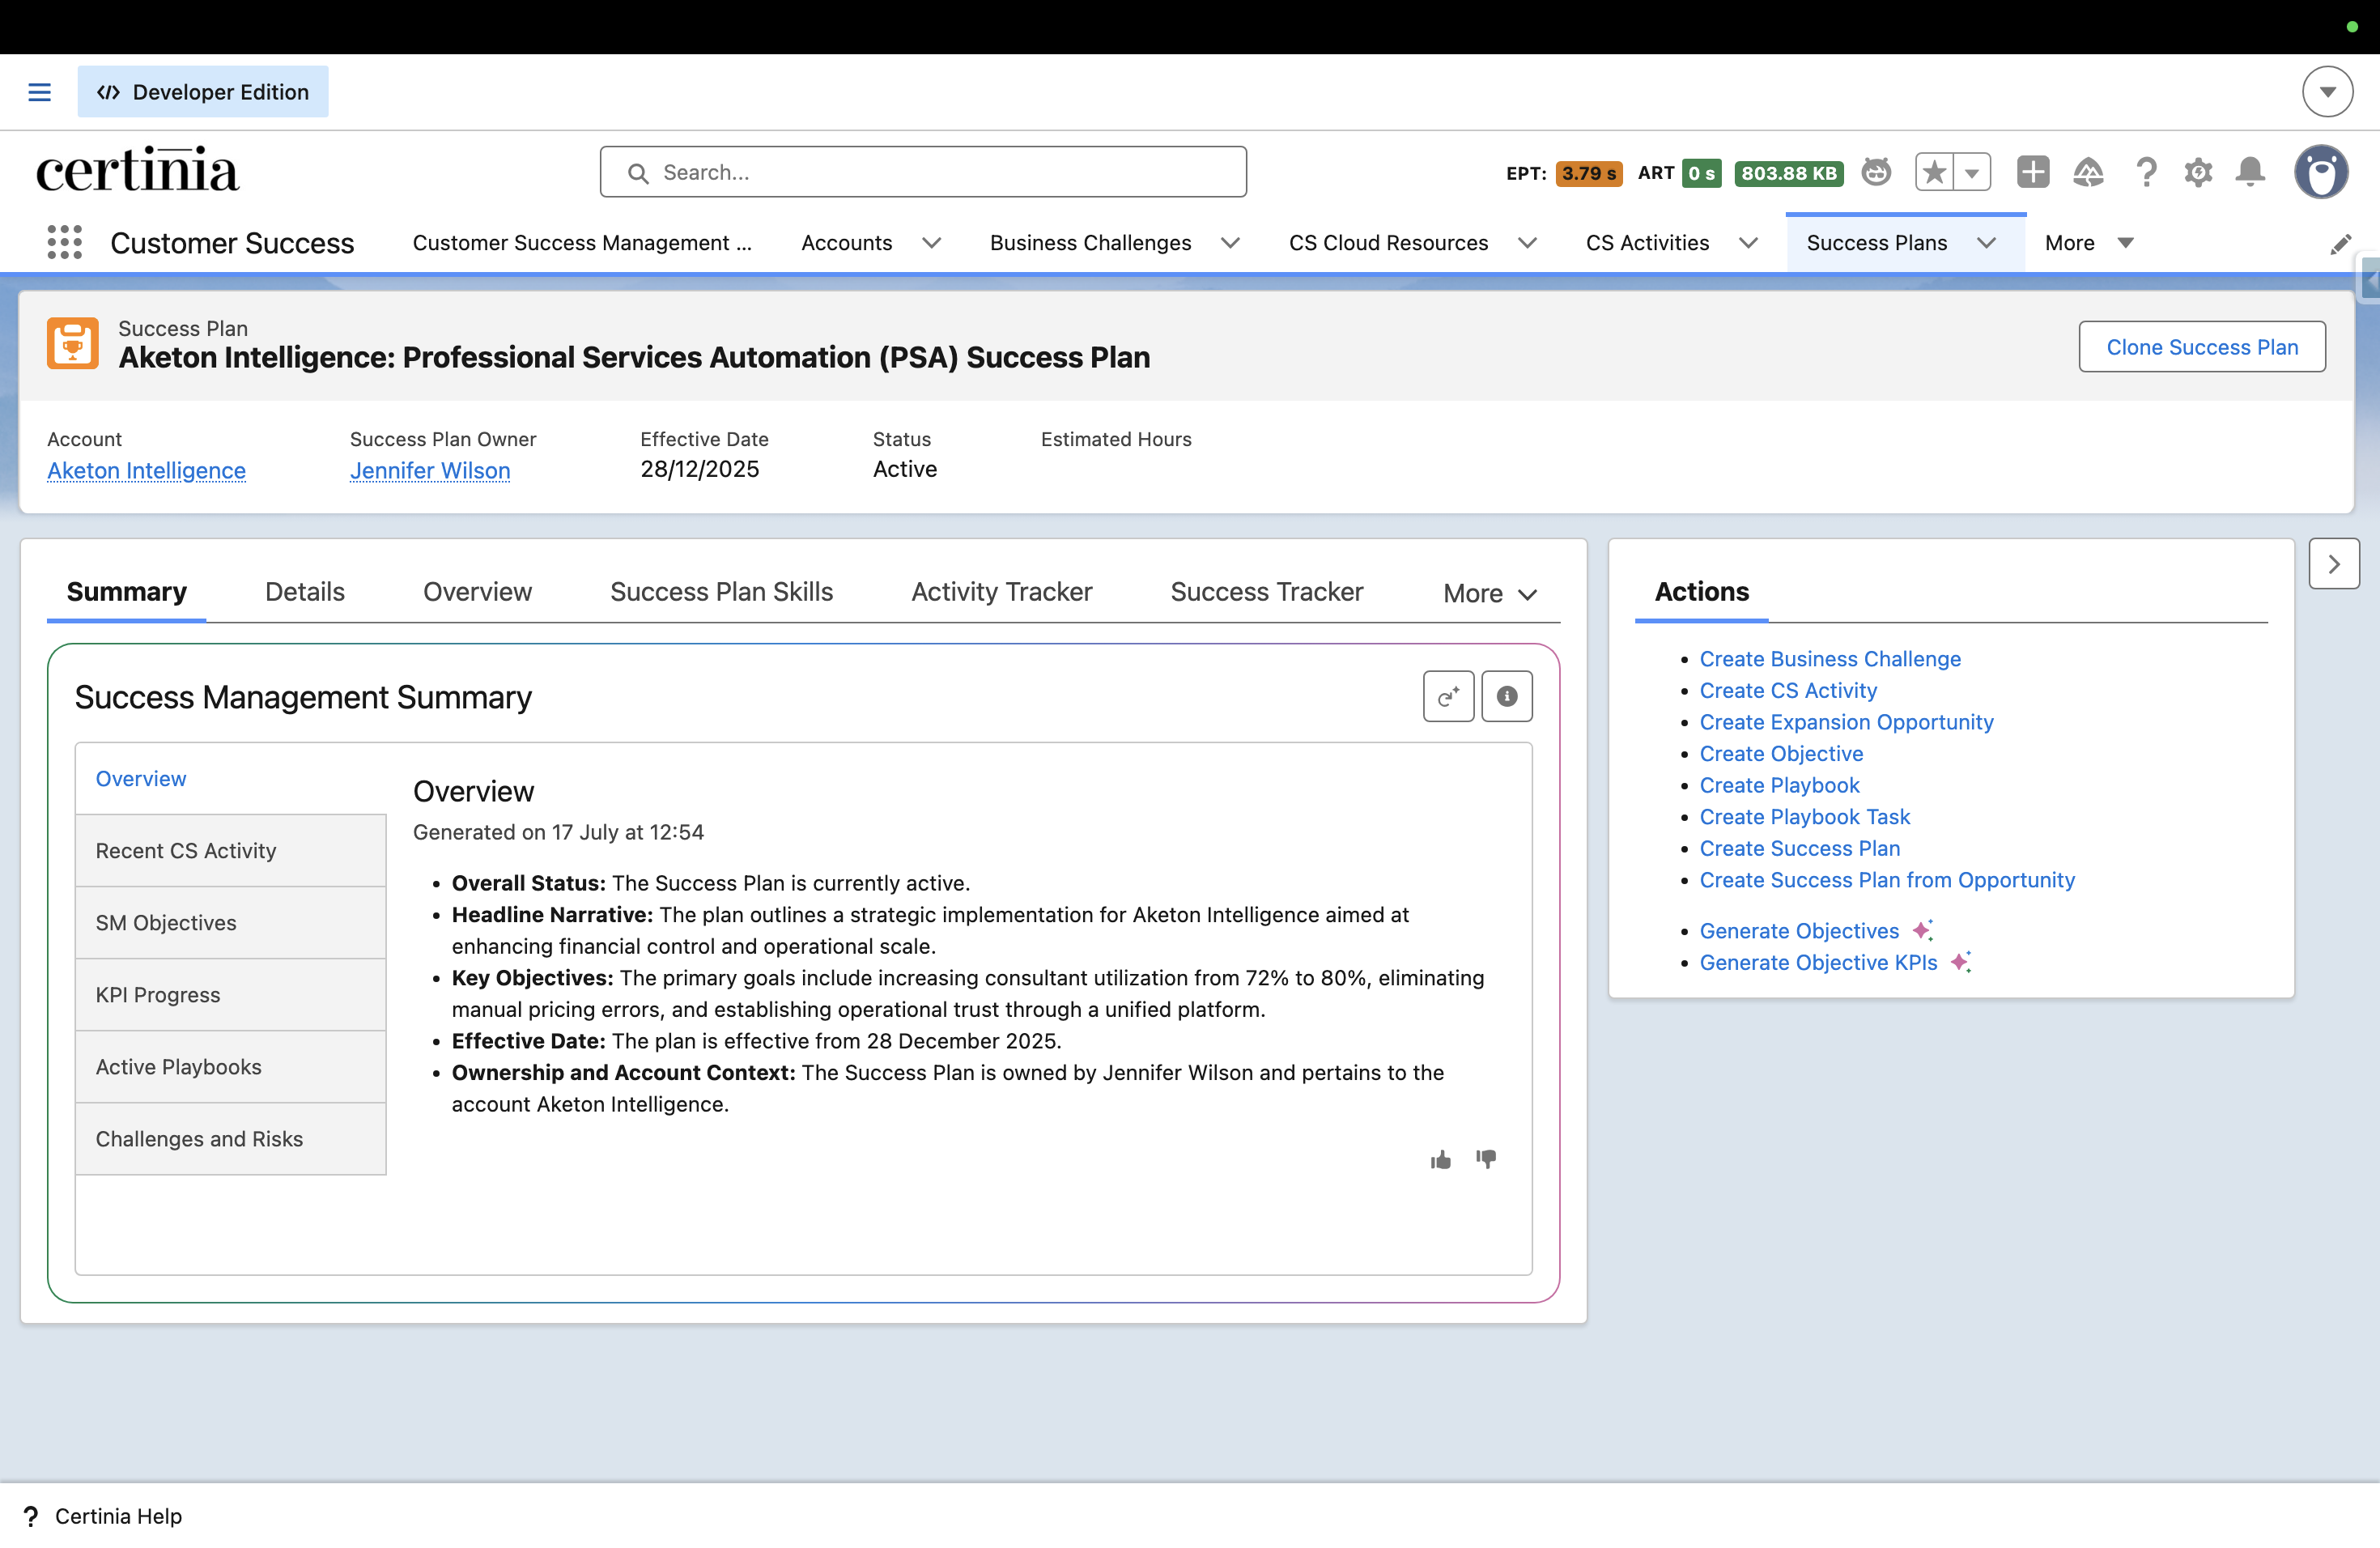
Task: Click Create Success Plan action
Action: (1799, 848)
